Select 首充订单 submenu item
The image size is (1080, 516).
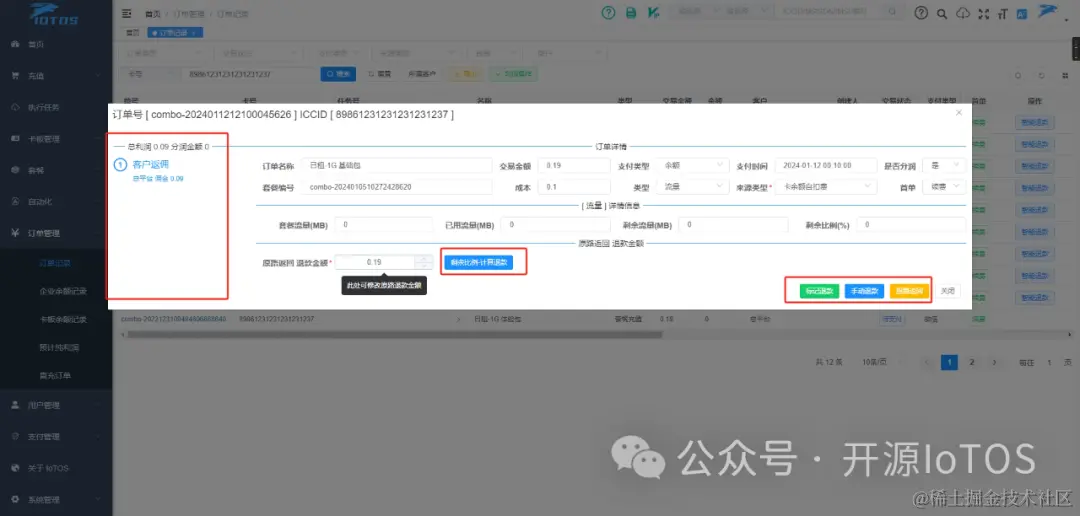pyautogui.click(x=56, y=376)
